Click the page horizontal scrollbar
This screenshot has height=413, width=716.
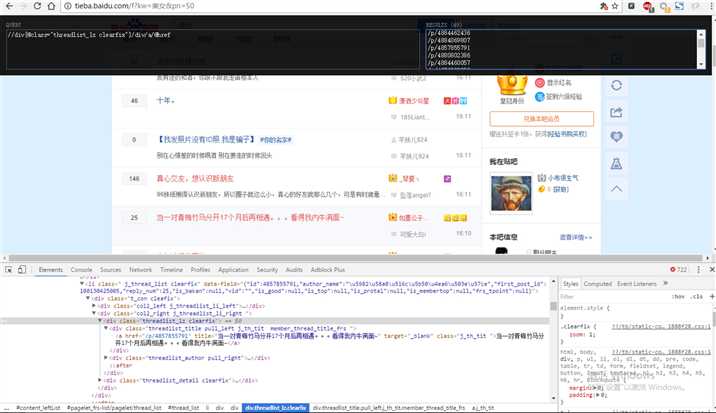[x=355, y=258]
